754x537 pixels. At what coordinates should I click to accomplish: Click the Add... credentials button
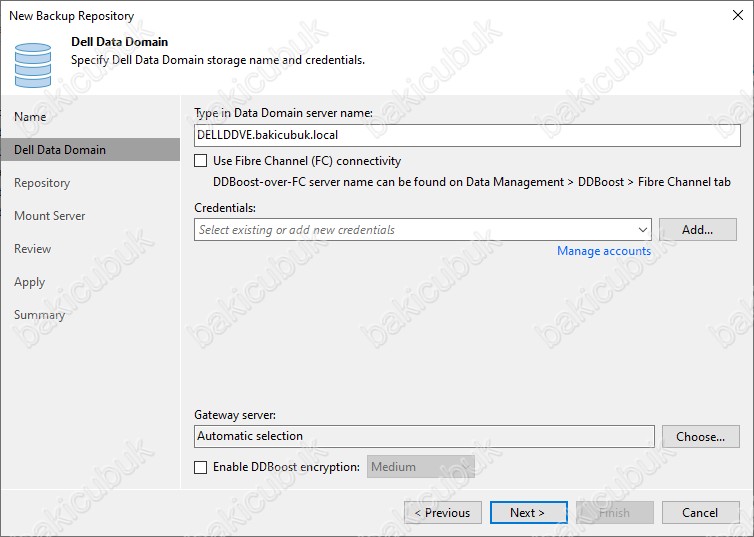tap(698, 230)
